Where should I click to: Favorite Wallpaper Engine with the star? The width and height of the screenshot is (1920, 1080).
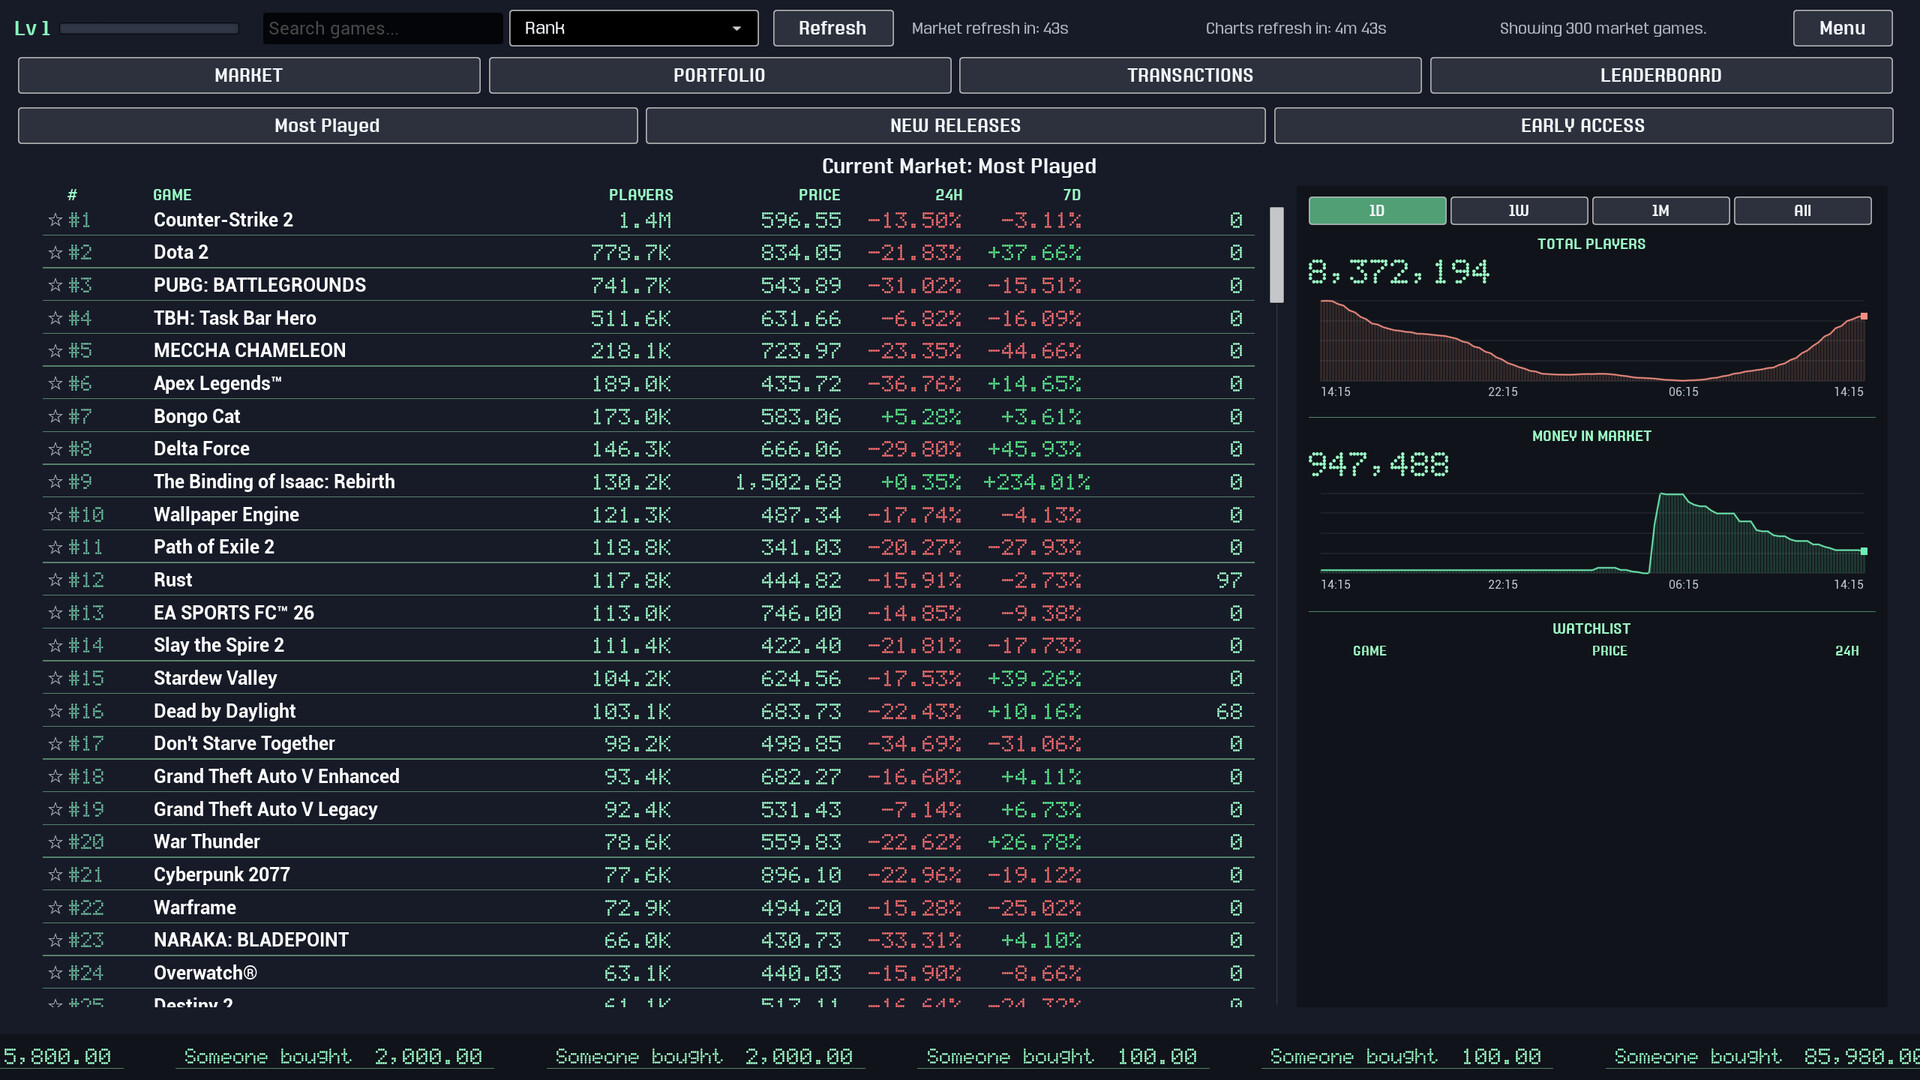coord(56,515)
